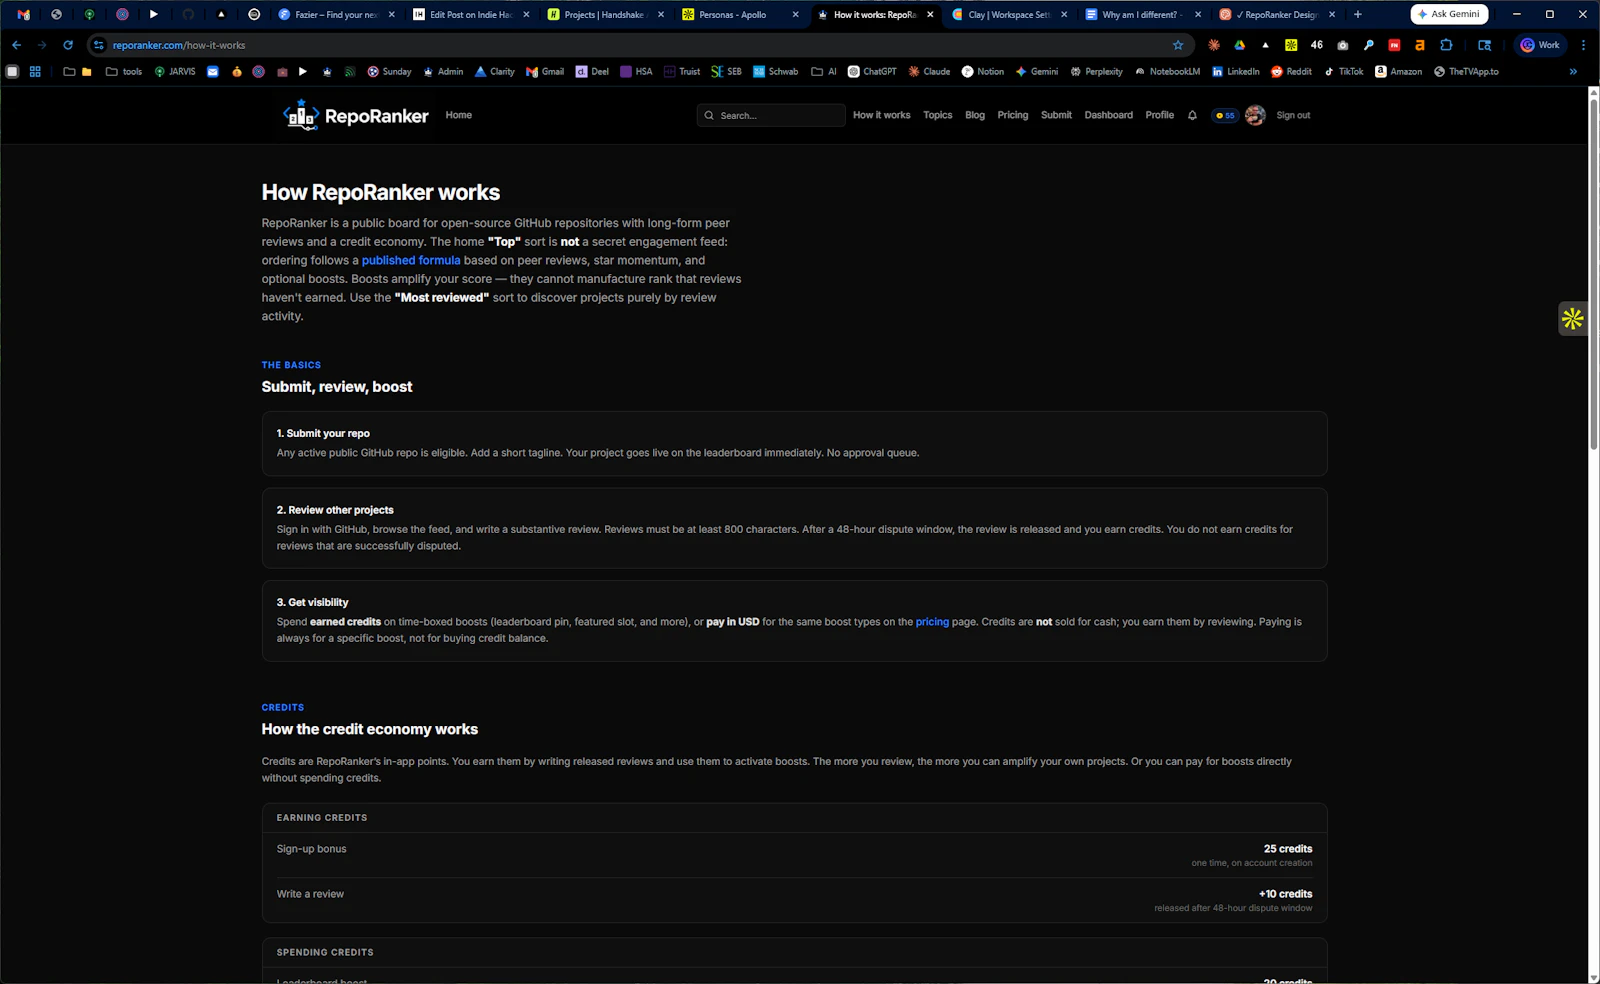Click the browser address bar URL
1600x984 pixels.
[179, 45]
